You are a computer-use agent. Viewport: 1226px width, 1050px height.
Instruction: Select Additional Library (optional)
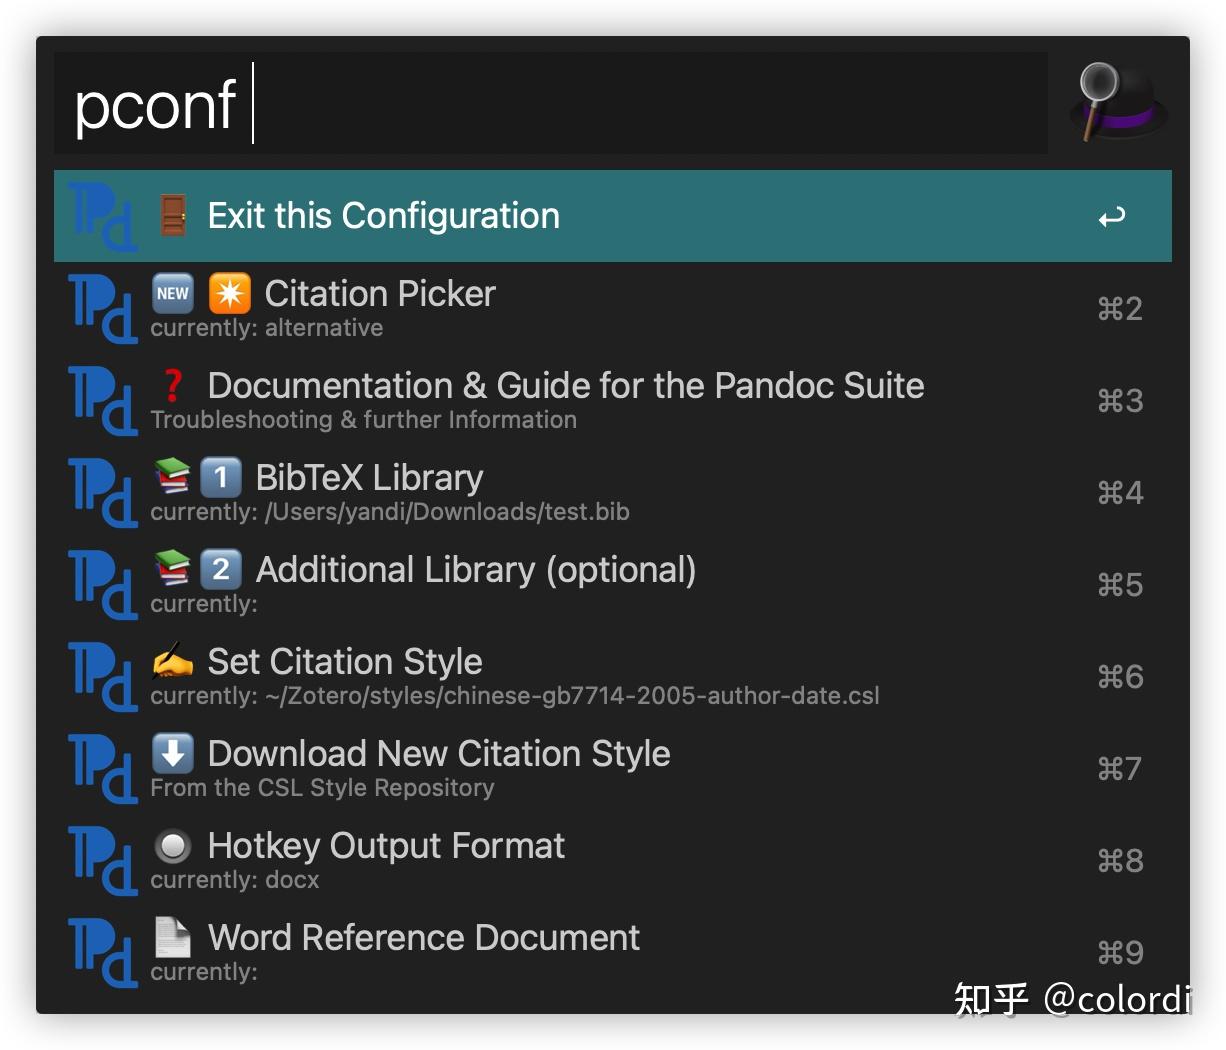[x=476, y=570]
